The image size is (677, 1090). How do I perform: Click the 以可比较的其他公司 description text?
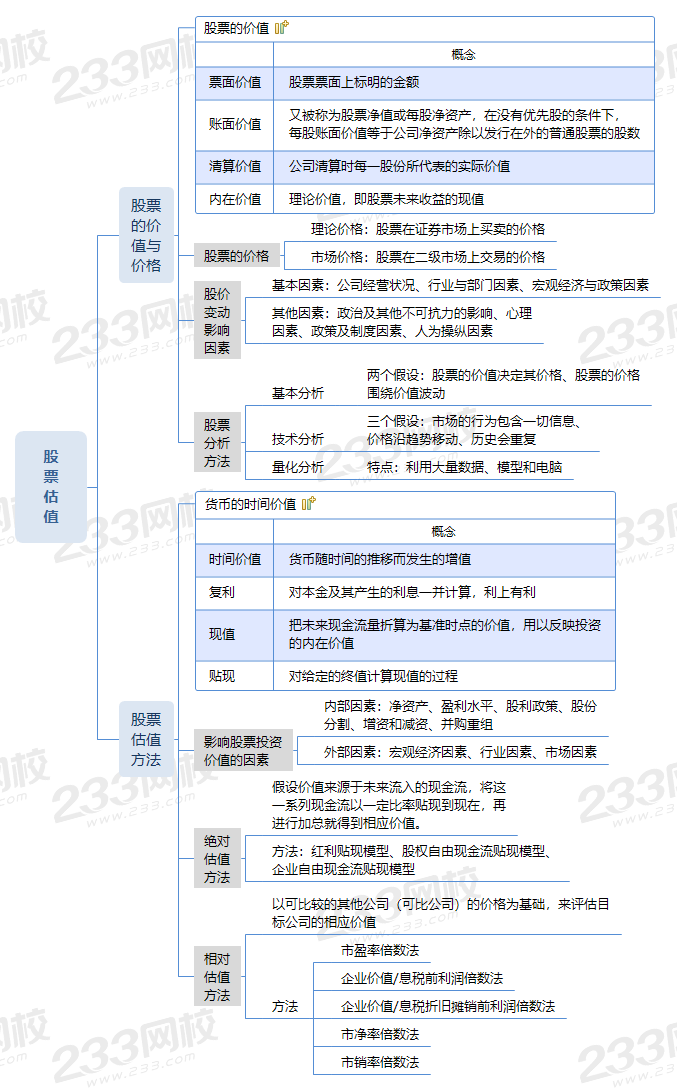(x=440, y=913)
